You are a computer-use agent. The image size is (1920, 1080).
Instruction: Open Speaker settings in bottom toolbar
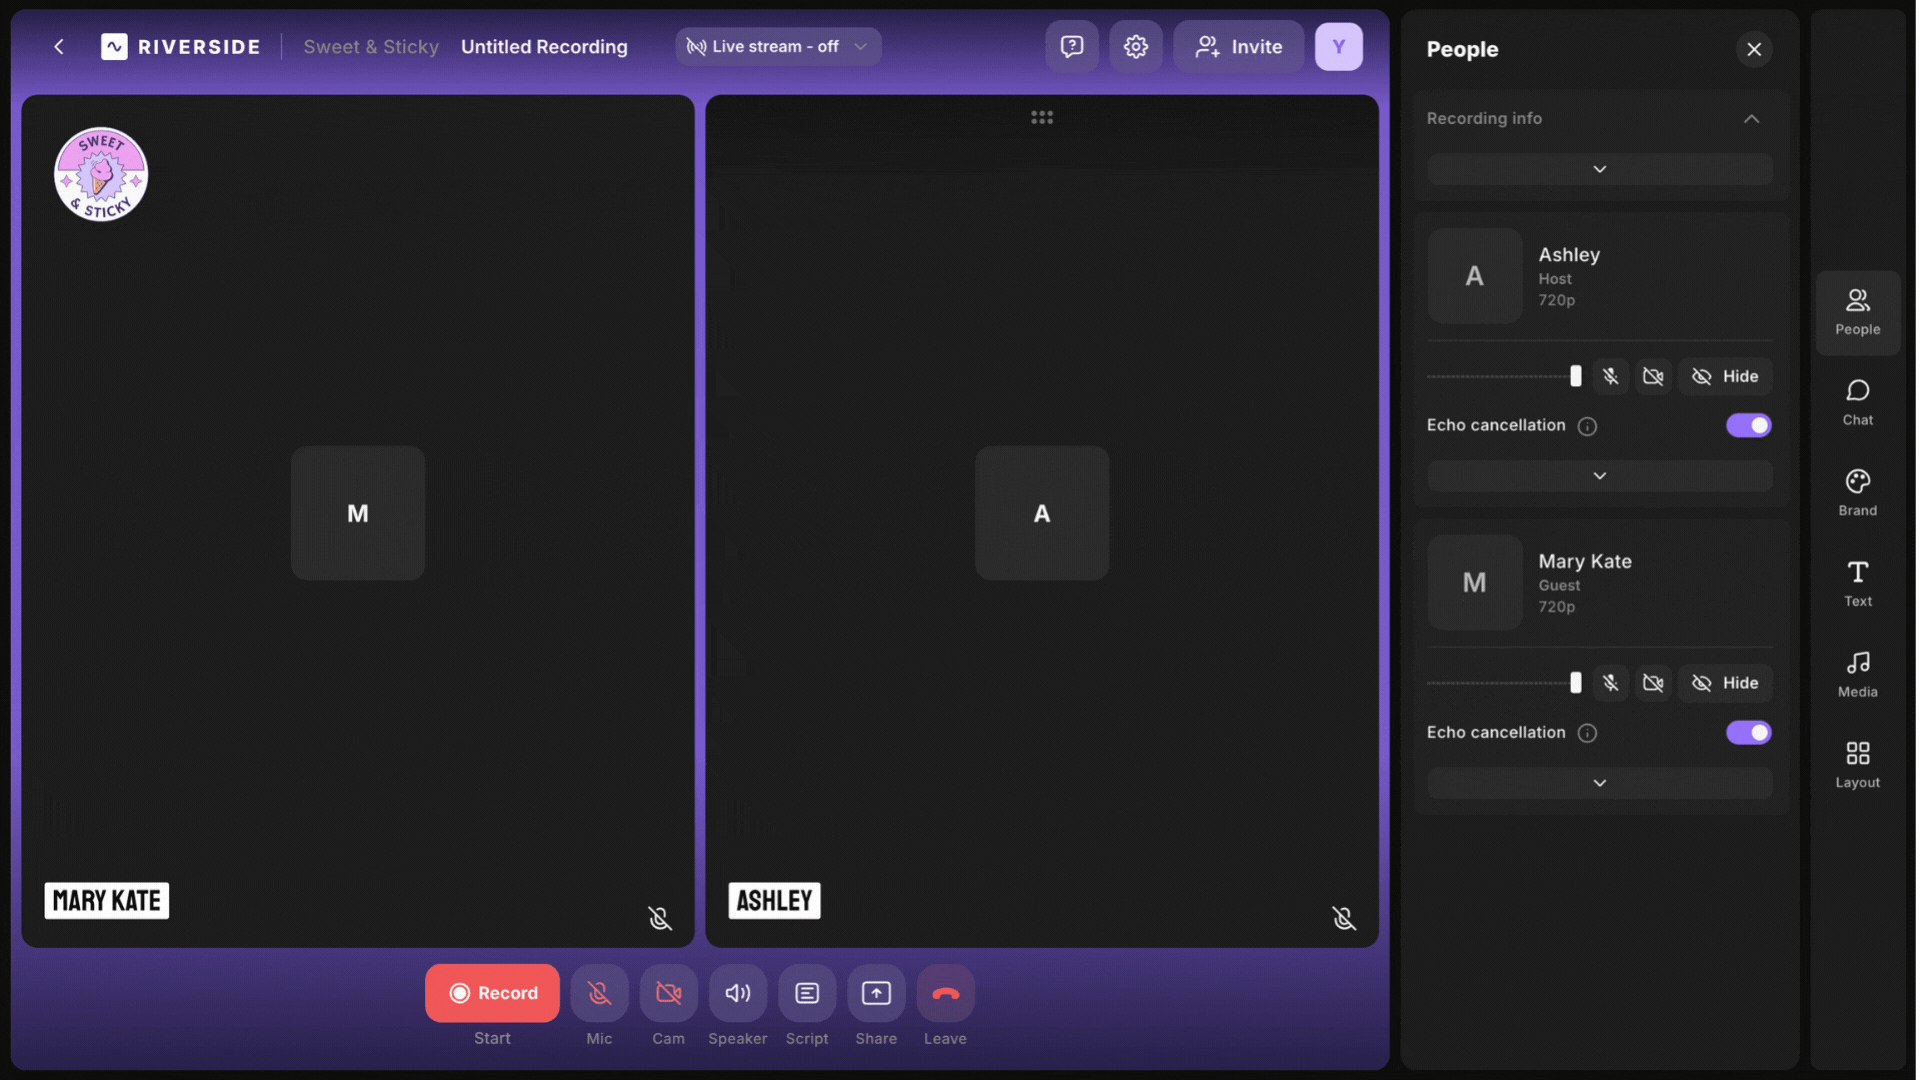737,993
